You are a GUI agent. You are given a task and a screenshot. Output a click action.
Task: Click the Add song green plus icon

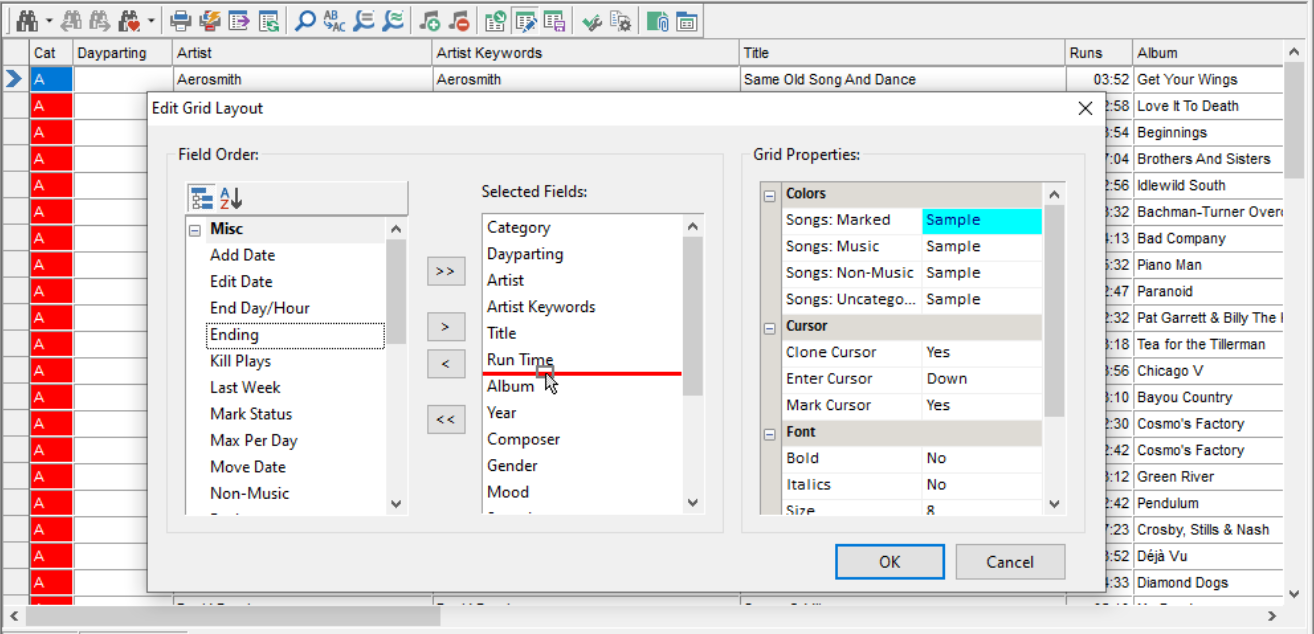coord(430,20)
